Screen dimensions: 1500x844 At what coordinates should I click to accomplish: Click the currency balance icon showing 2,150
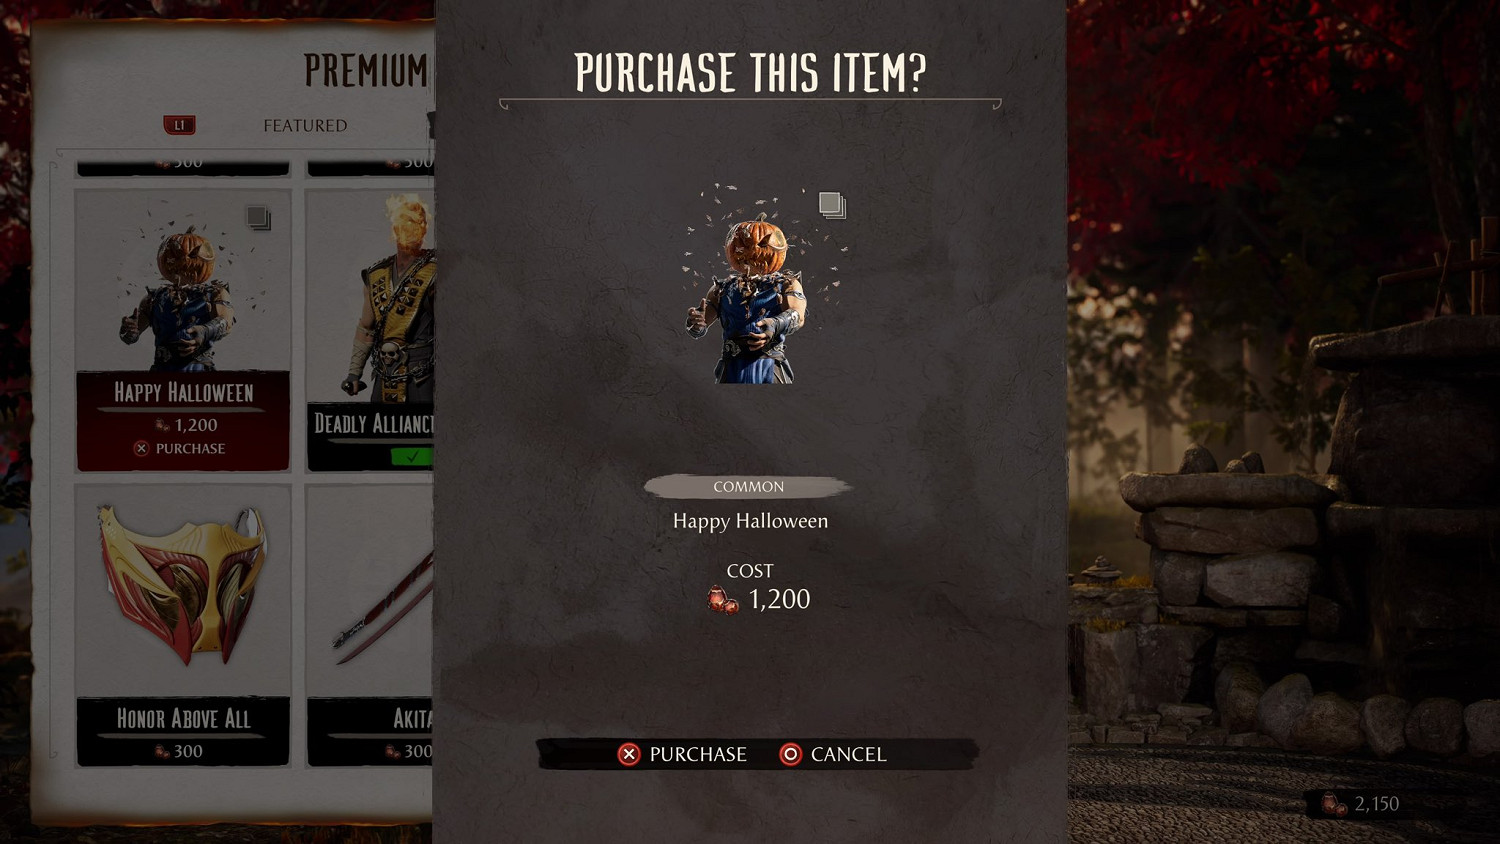tap(1335, 804)
